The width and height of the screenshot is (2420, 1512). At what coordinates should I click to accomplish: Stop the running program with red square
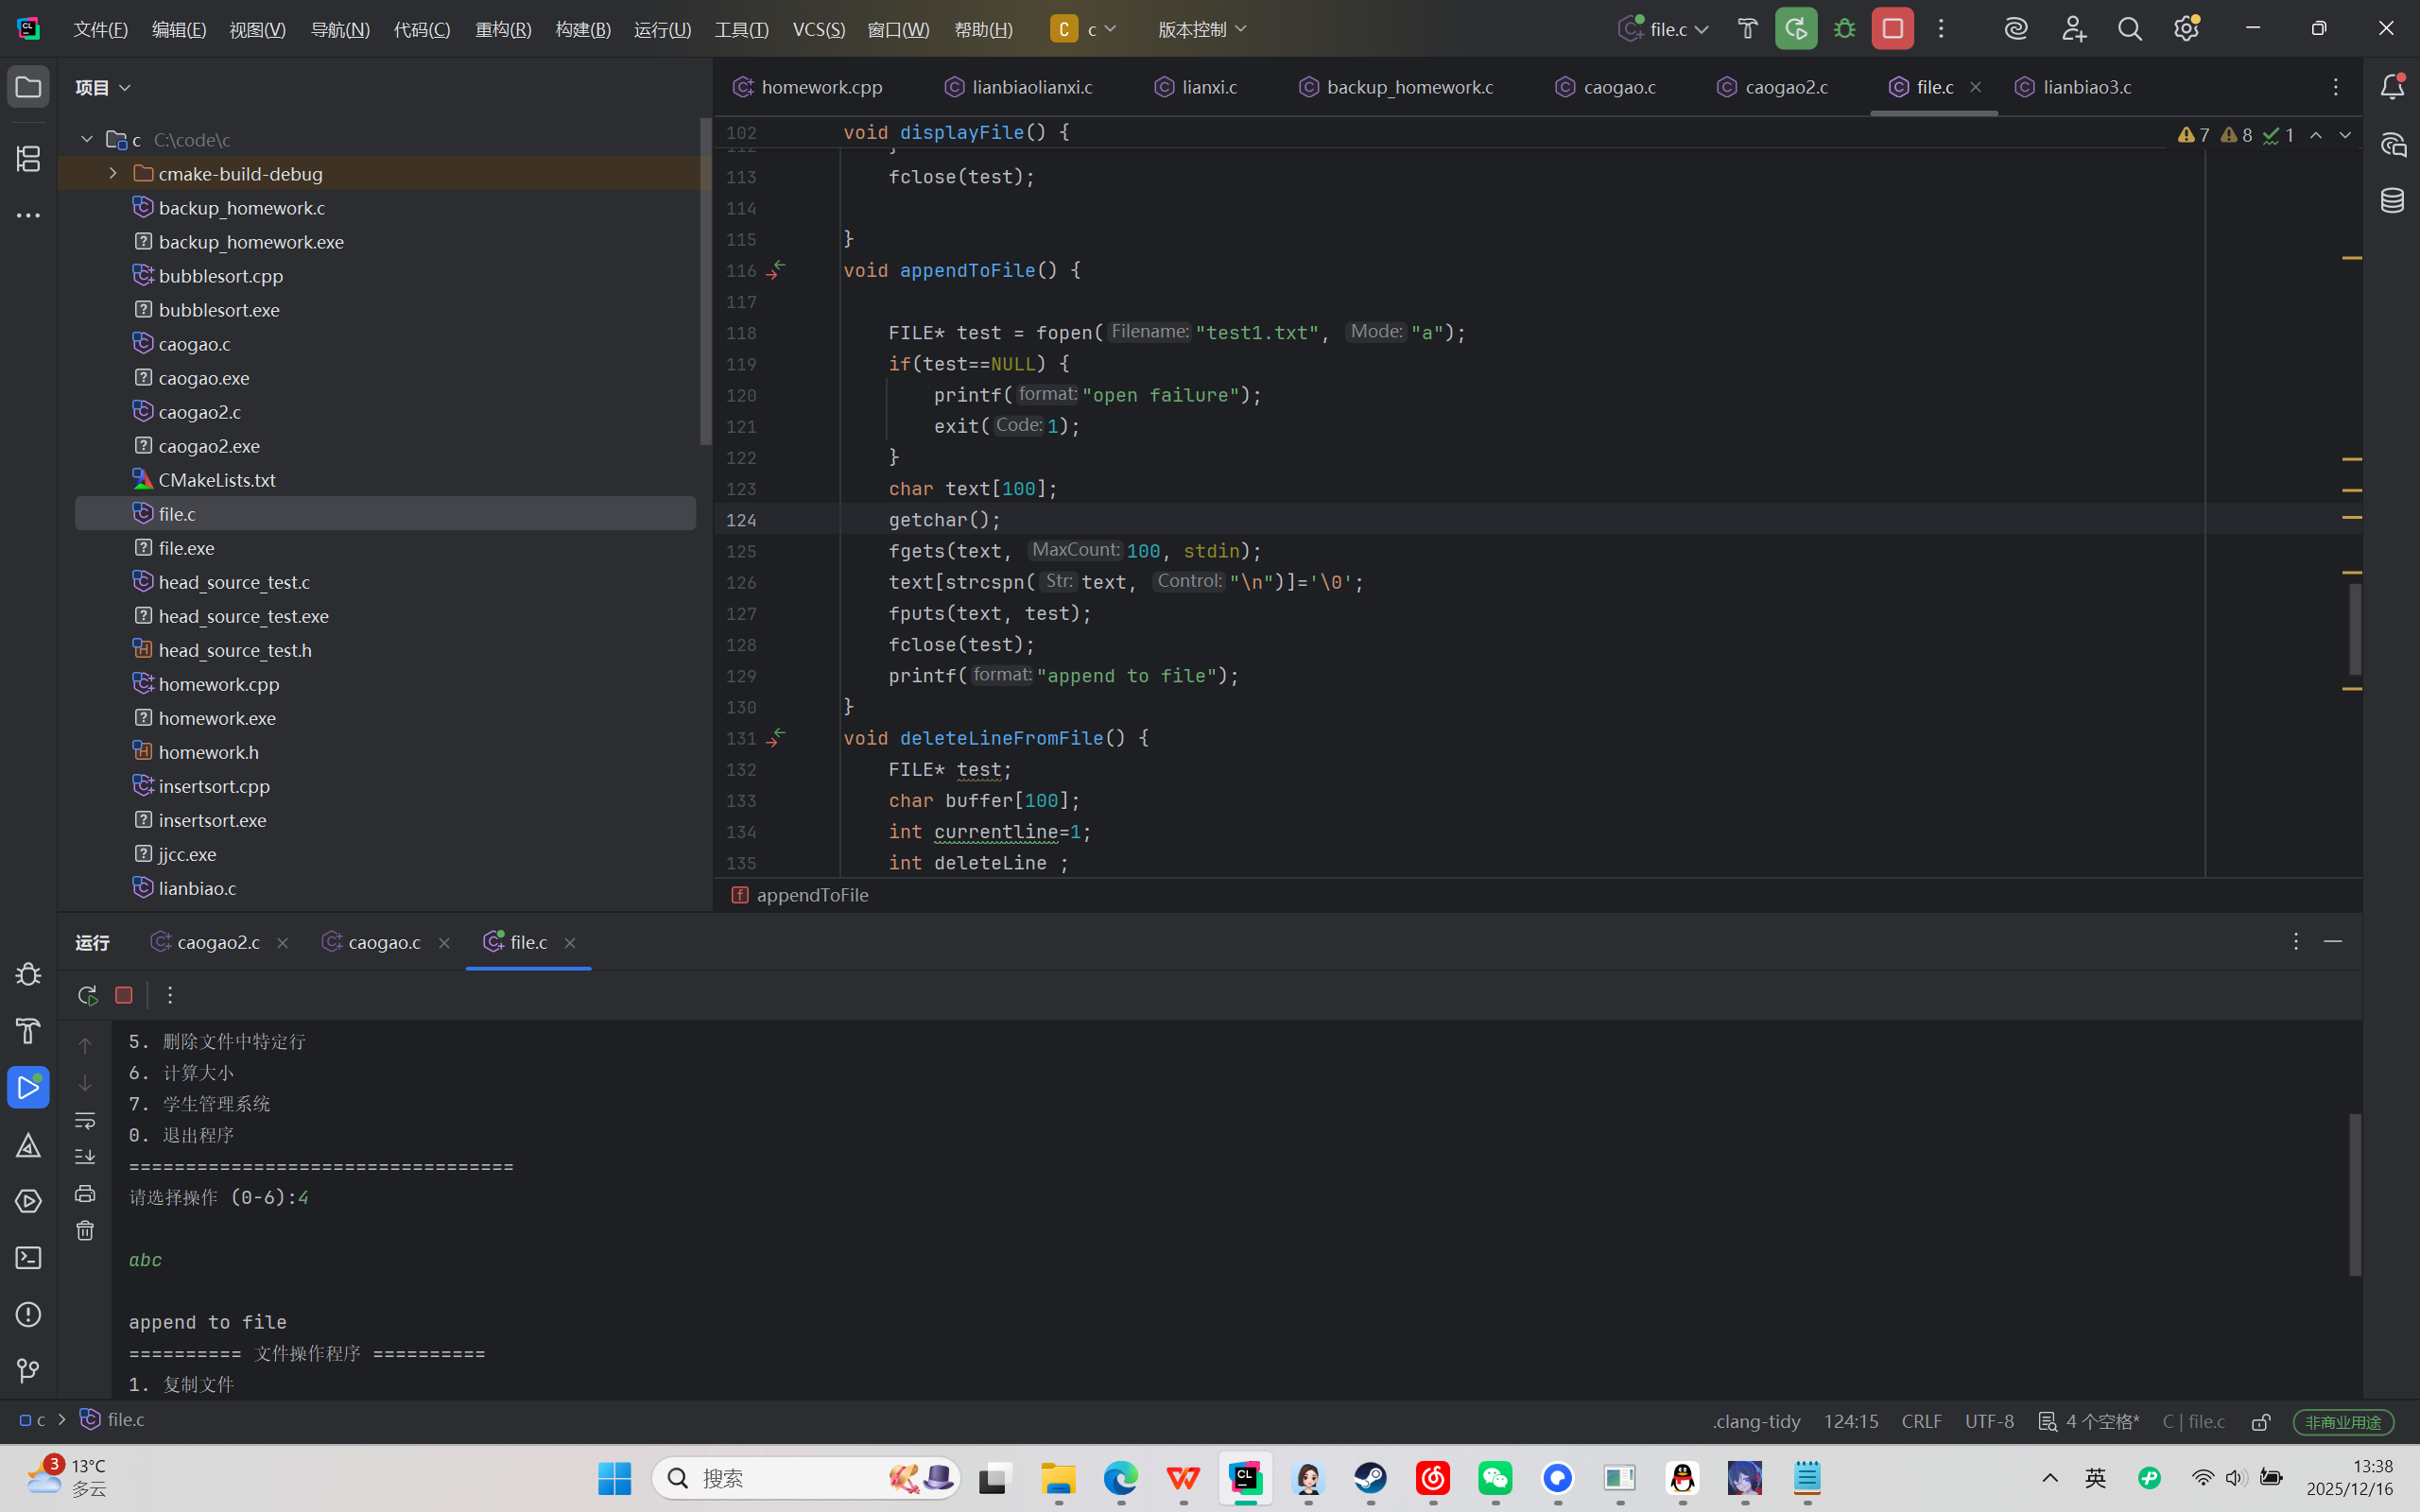coord(1892,29)
